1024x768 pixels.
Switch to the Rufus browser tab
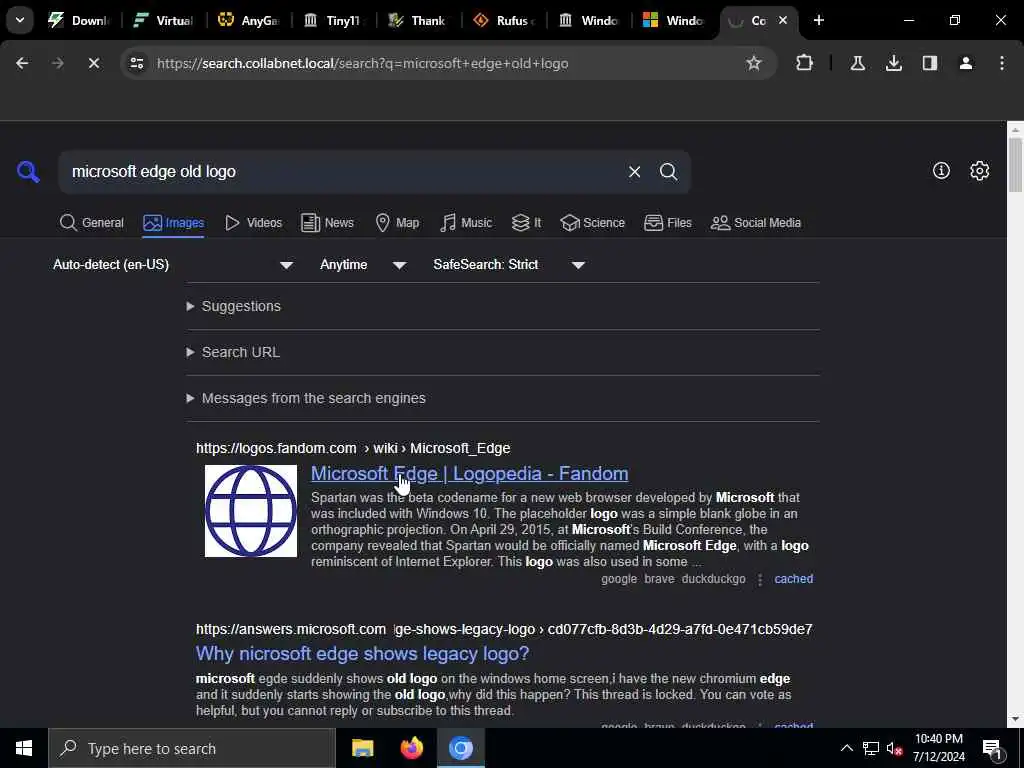503,20
